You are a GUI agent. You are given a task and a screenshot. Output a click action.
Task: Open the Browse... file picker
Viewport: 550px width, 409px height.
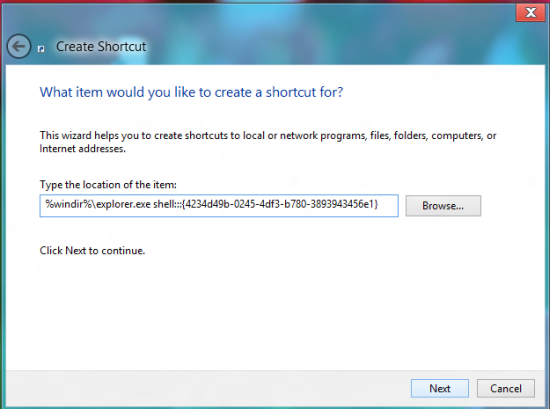point(443,206)
